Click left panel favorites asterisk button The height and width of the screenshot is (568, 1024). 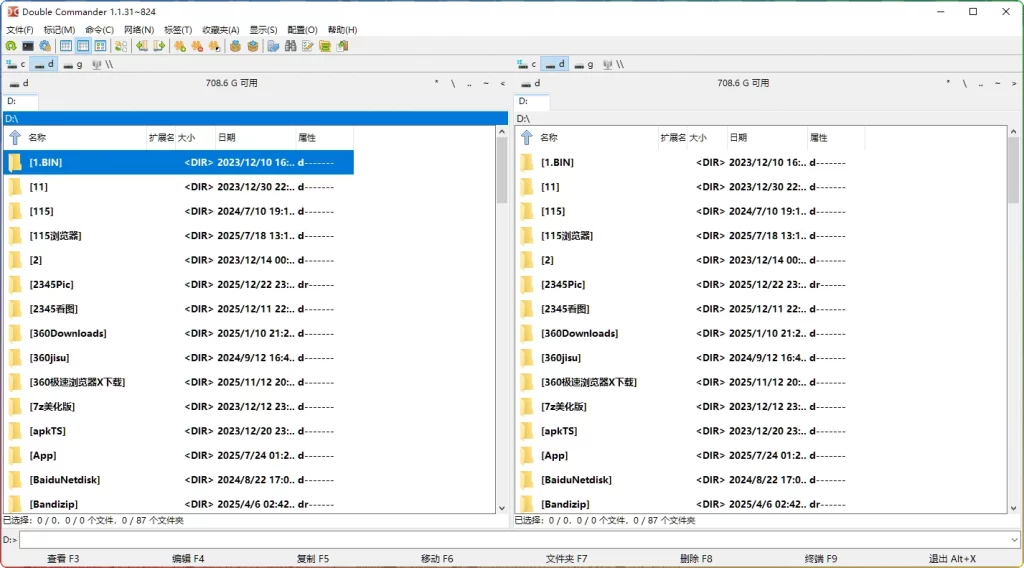(x=436, y=83)
